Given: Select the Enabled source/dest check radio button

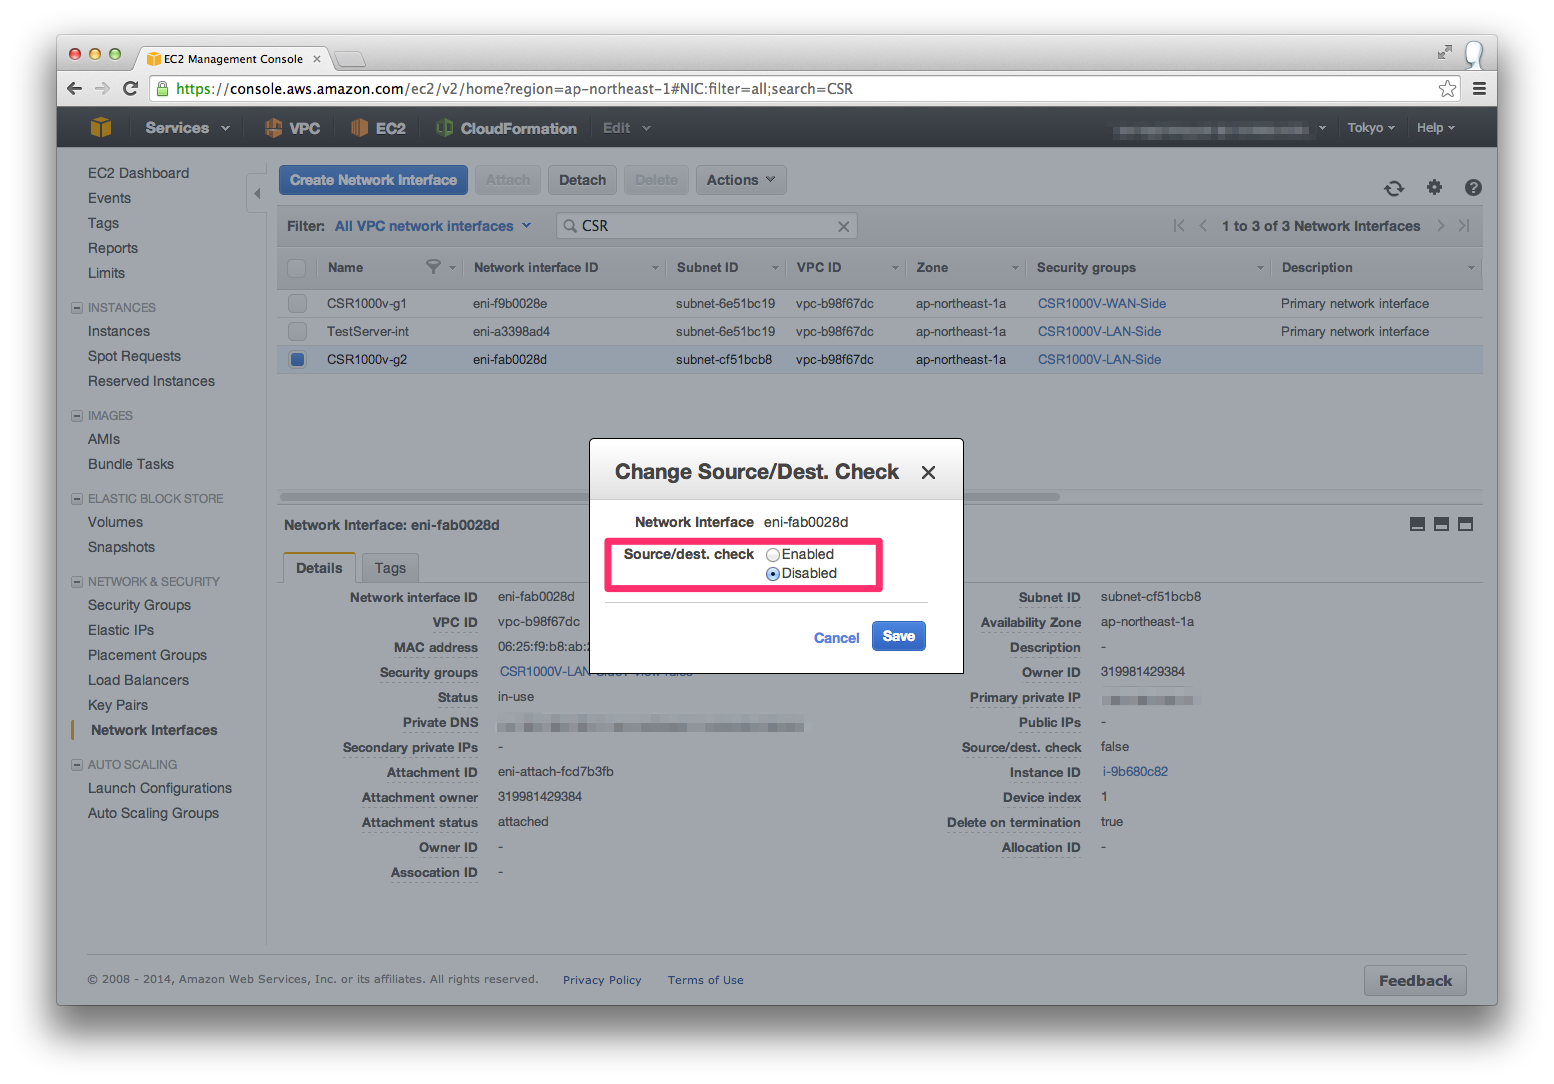Looking at the screenshot, I should tap(772, 554).
